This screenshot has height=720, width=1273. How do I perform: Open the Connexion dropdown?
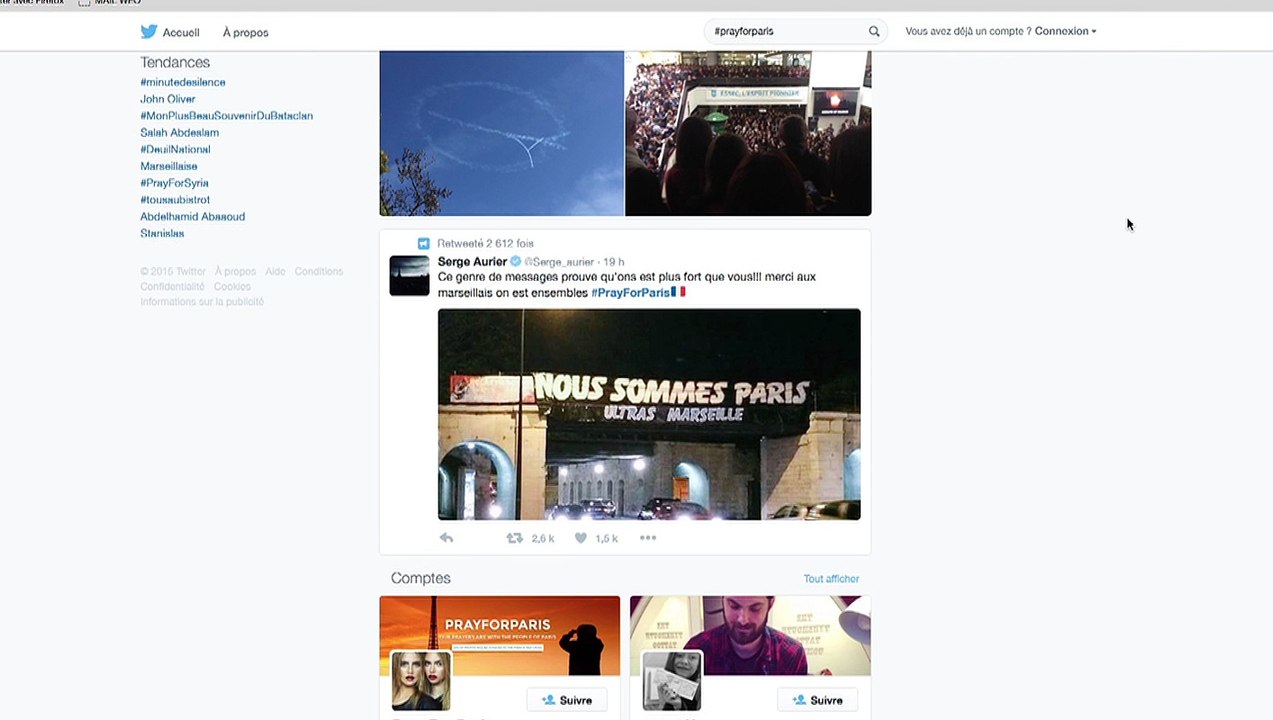coord(1065,32)
